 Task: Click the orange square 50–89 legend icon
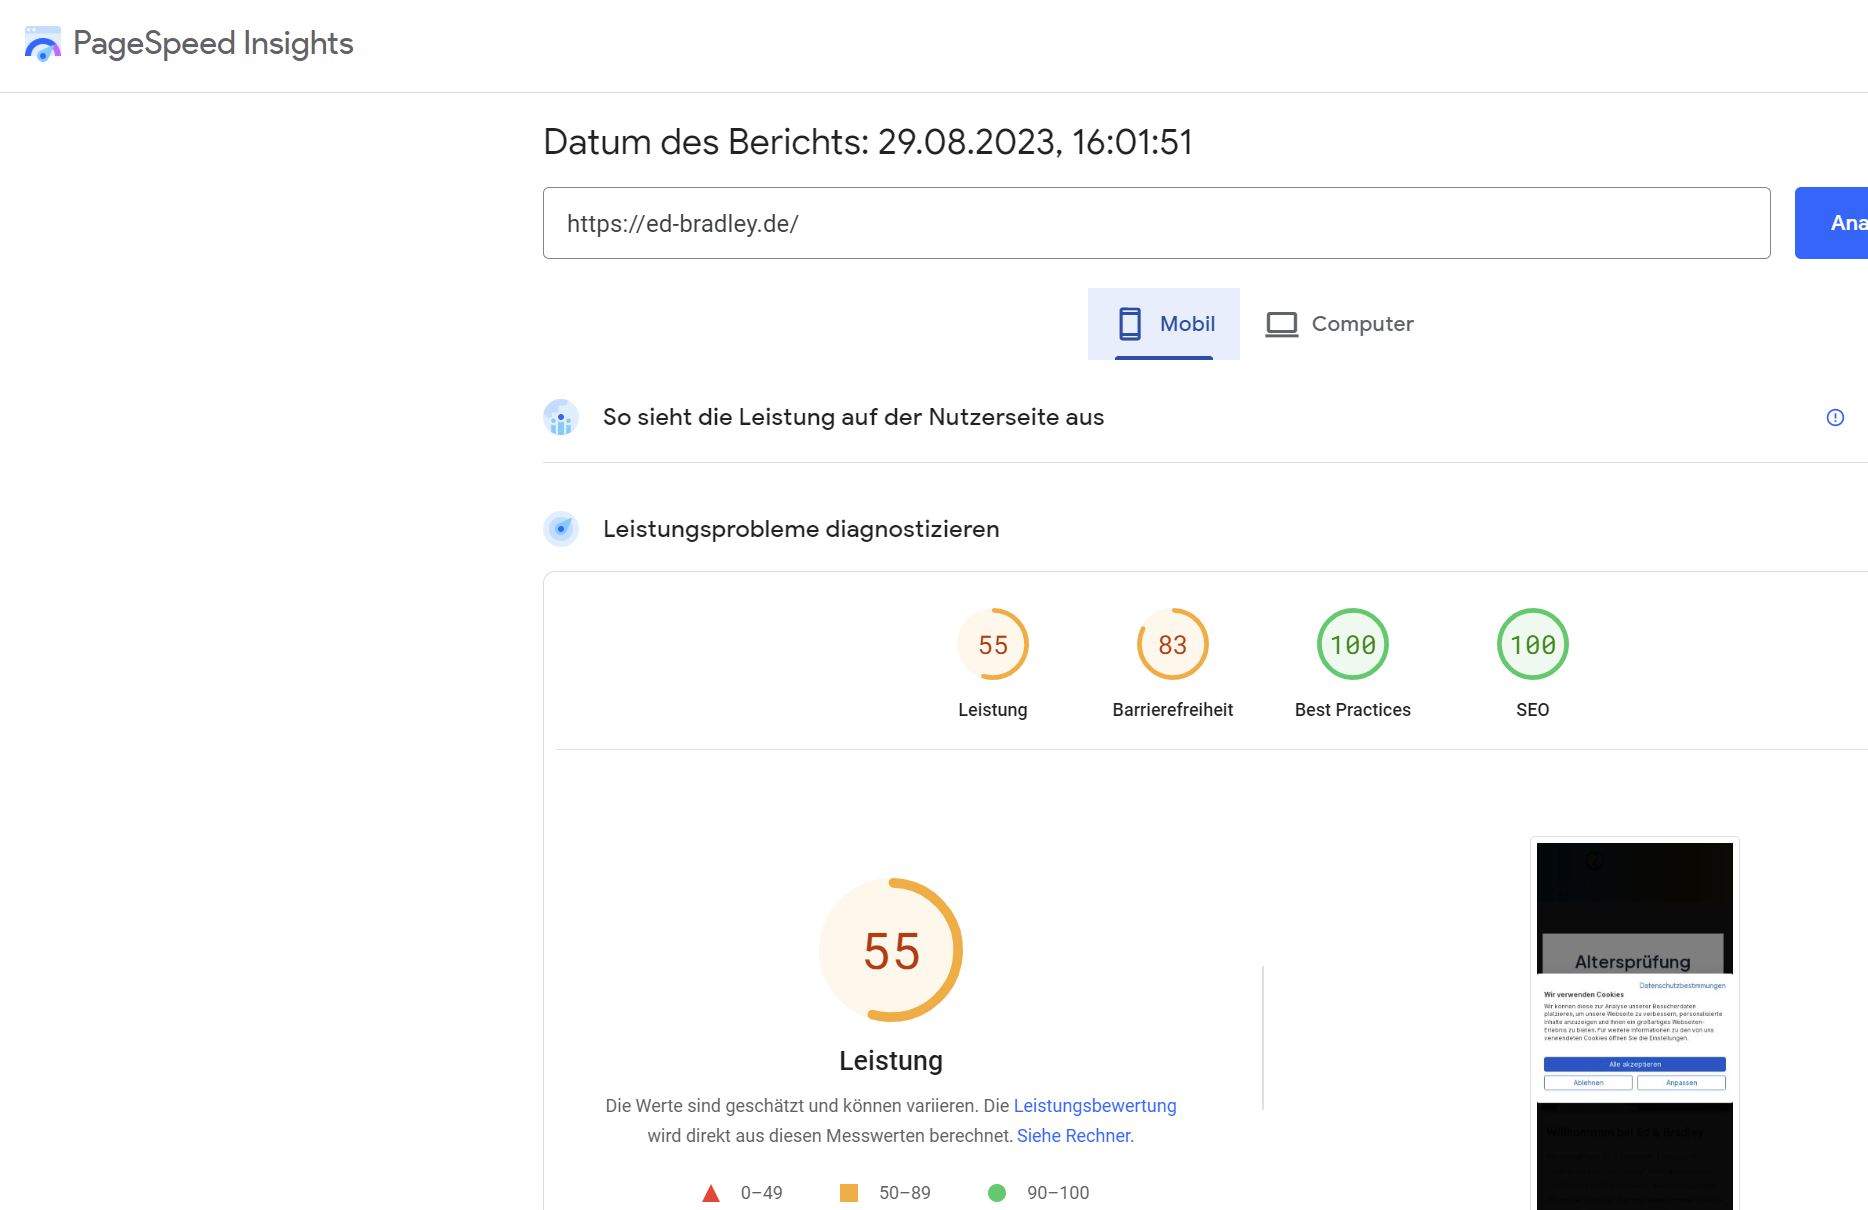click(x=849, y=1193)
